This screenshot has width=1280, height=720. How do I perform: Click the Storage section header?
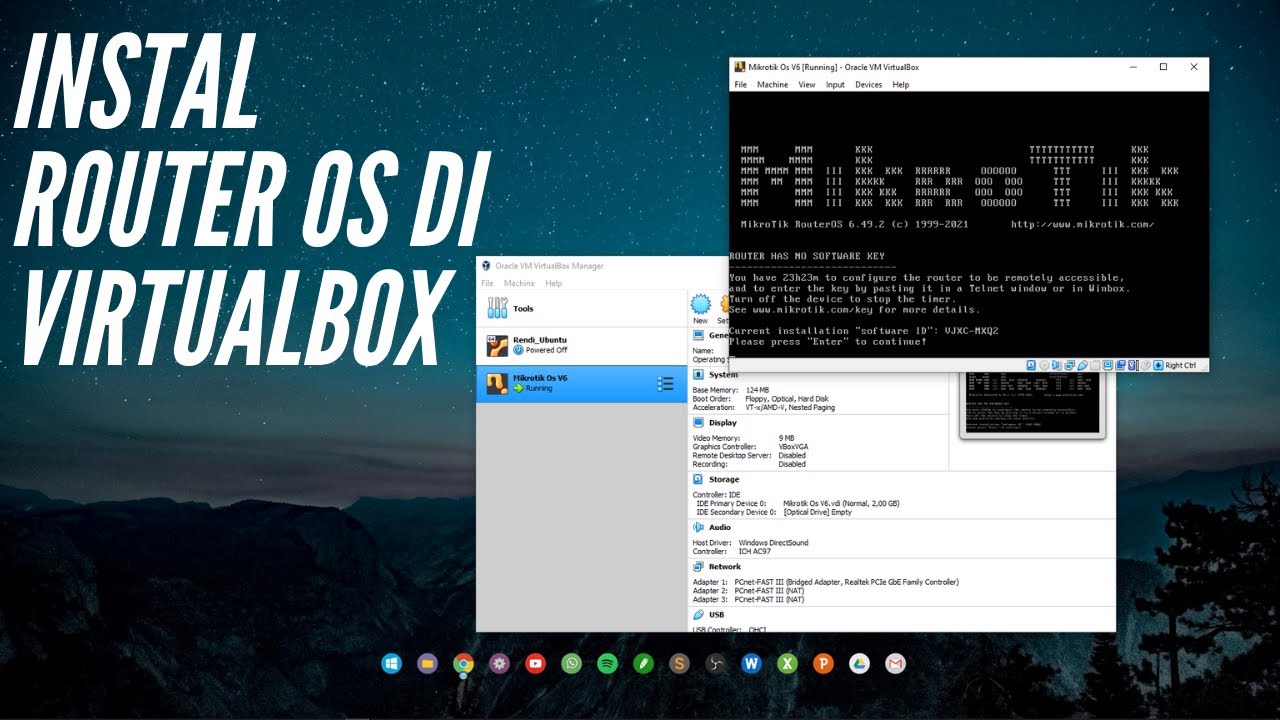724,480
